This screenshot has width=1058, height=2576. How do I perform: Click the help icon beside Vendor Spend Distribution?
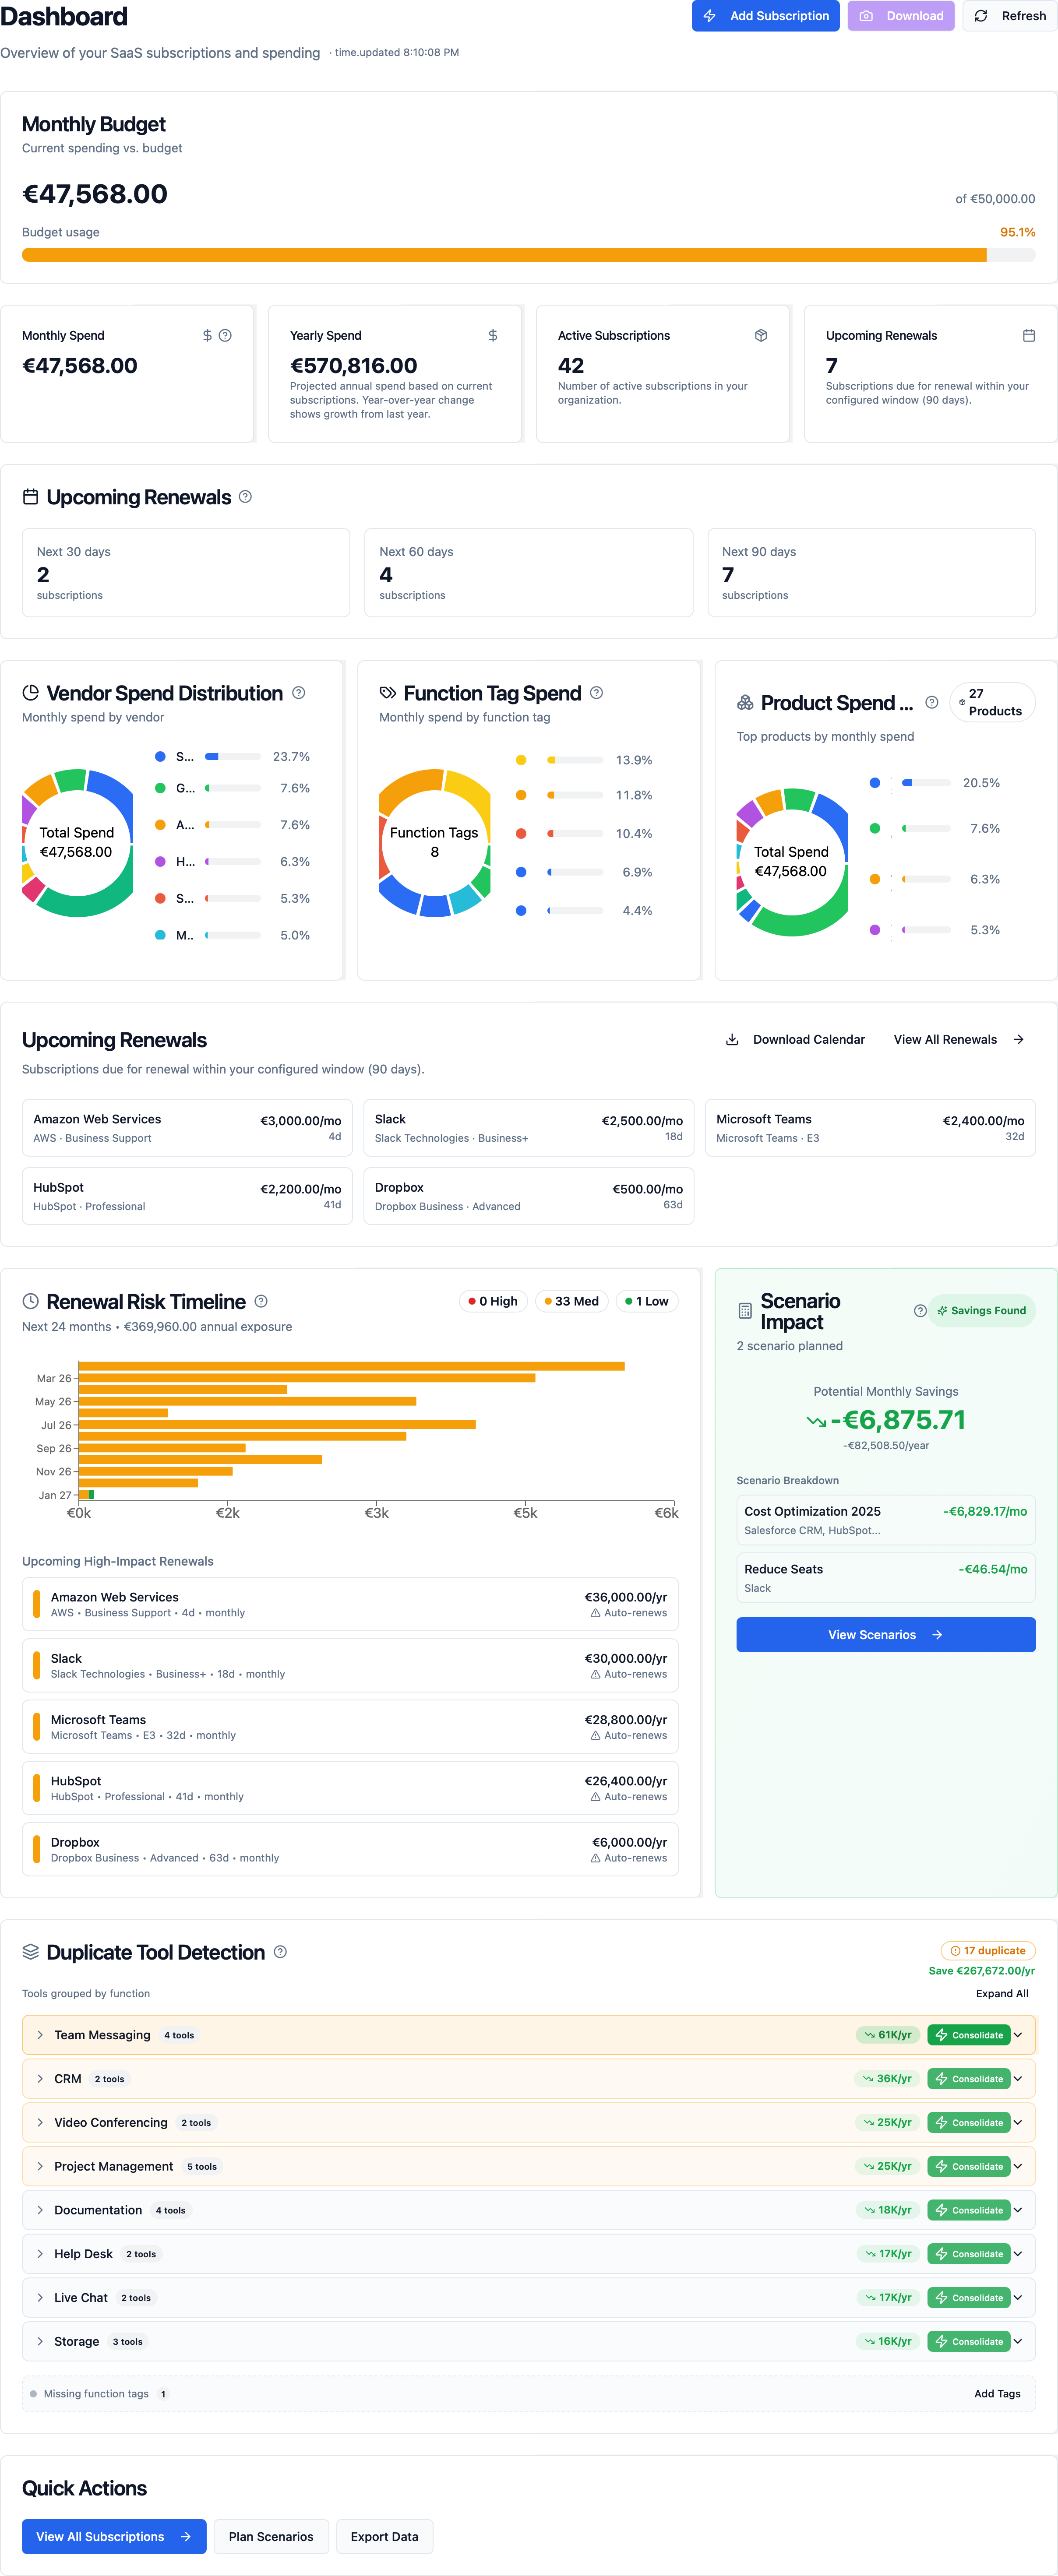point(298,692)
